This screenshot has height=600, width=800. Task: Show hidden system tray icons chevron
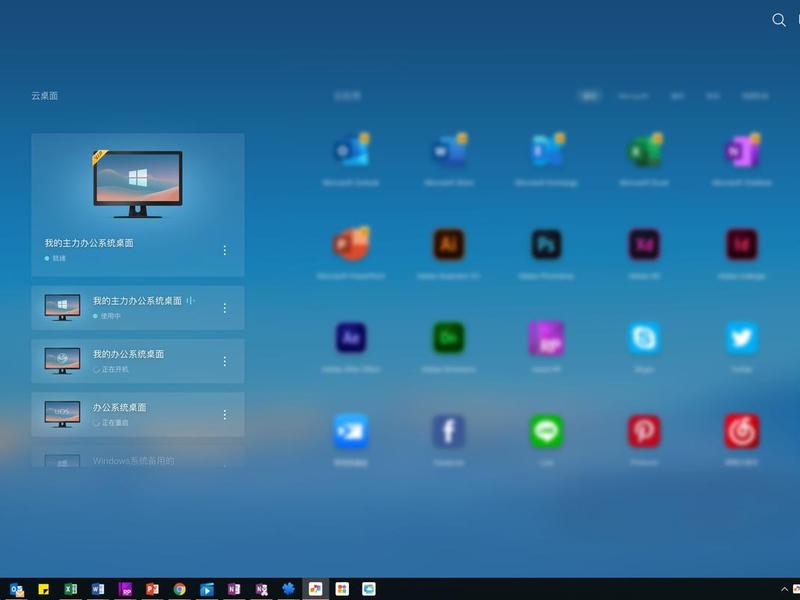pos(784,589)
